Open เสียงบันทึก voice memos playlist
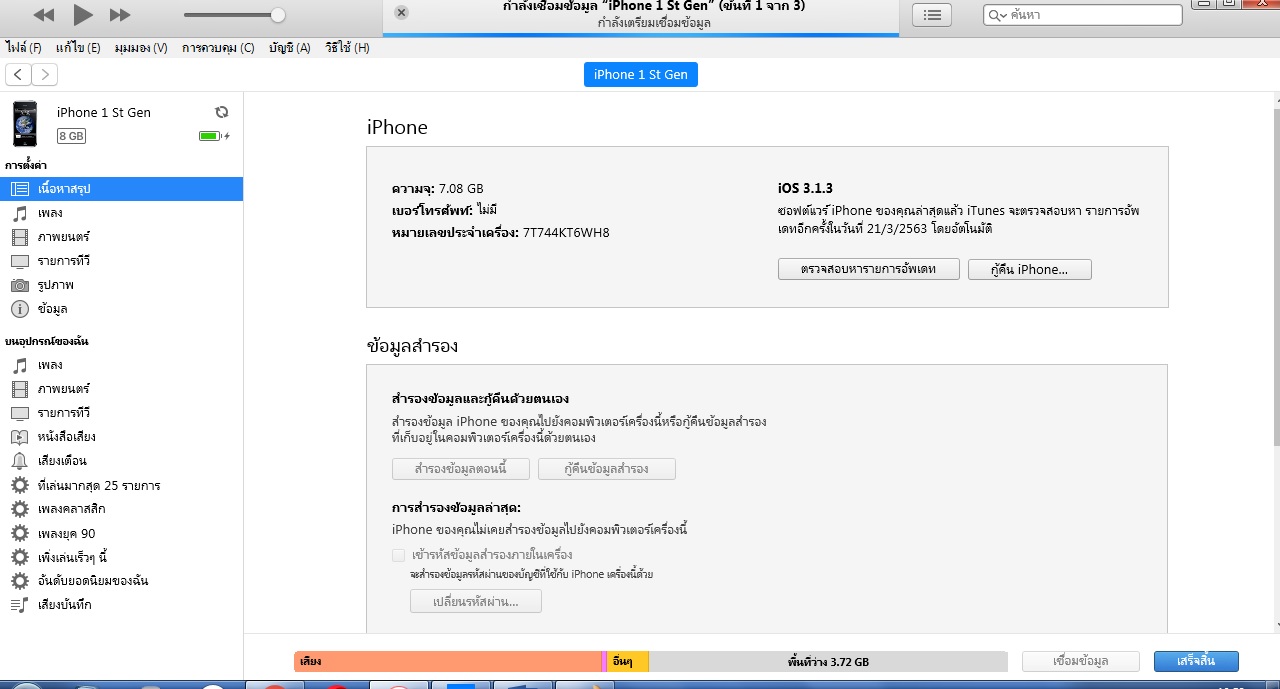This screenshot has width=1280, height=689. click(x=121, y=605)
